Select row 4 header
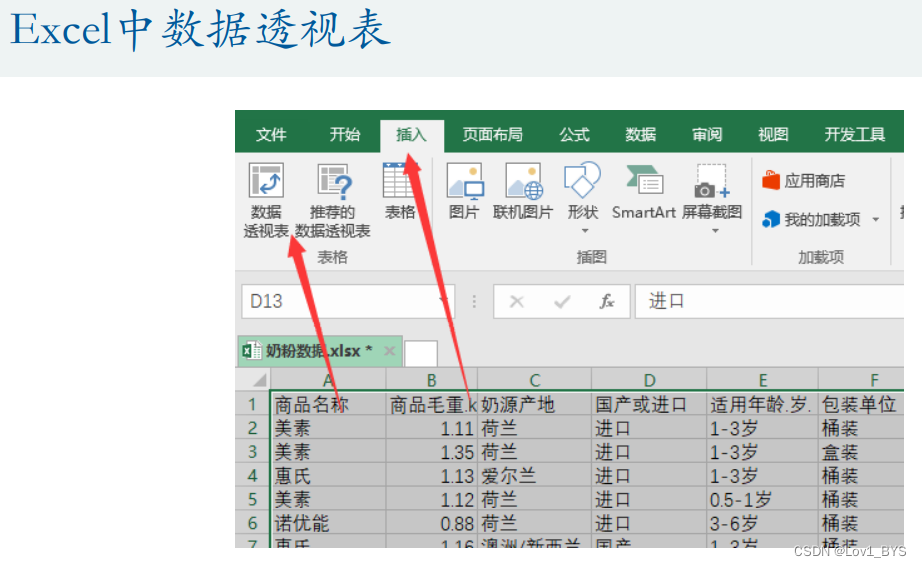Viewport: 922px width, 567px height. click(253, 475)
